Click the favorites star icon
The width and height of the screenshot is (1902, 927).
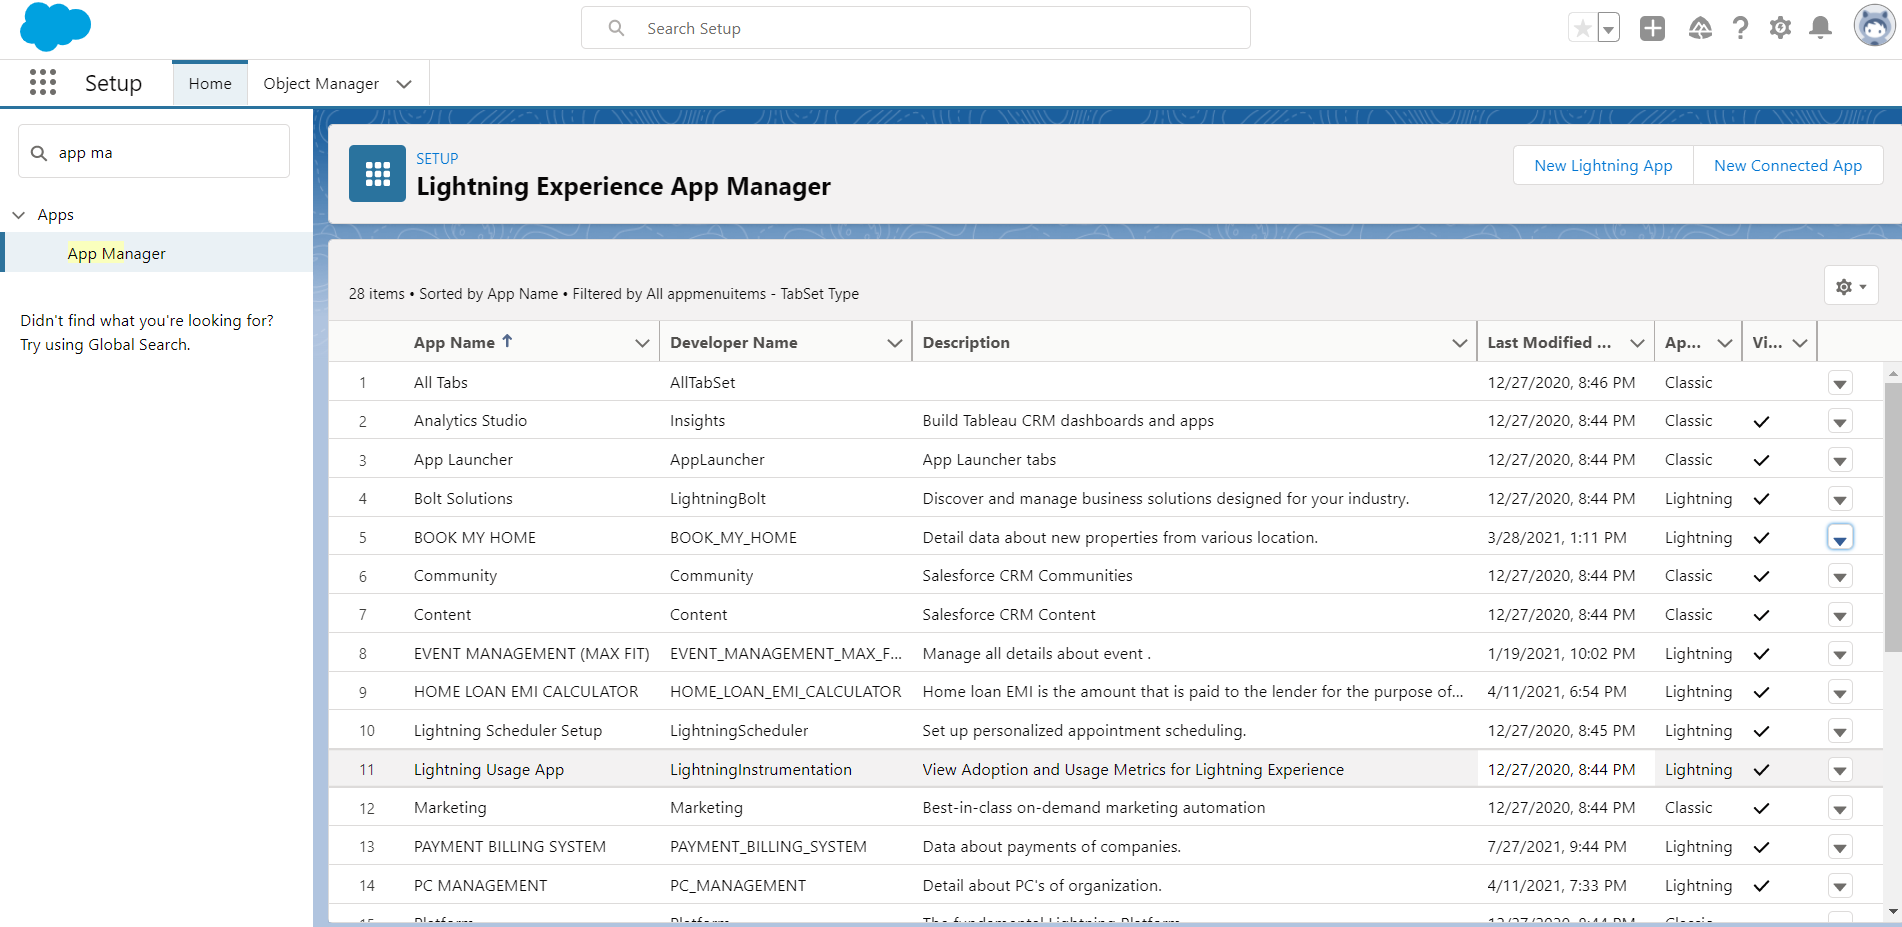click(x=1582, y=28)
